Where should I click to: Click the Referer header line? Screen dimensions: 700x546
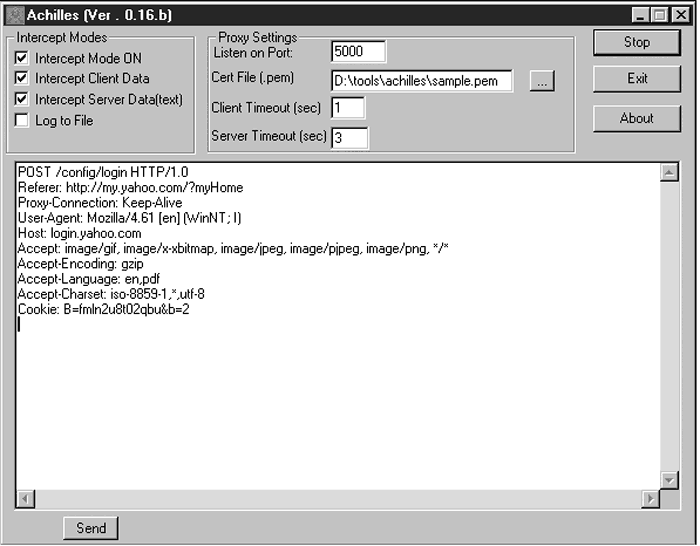130,187
